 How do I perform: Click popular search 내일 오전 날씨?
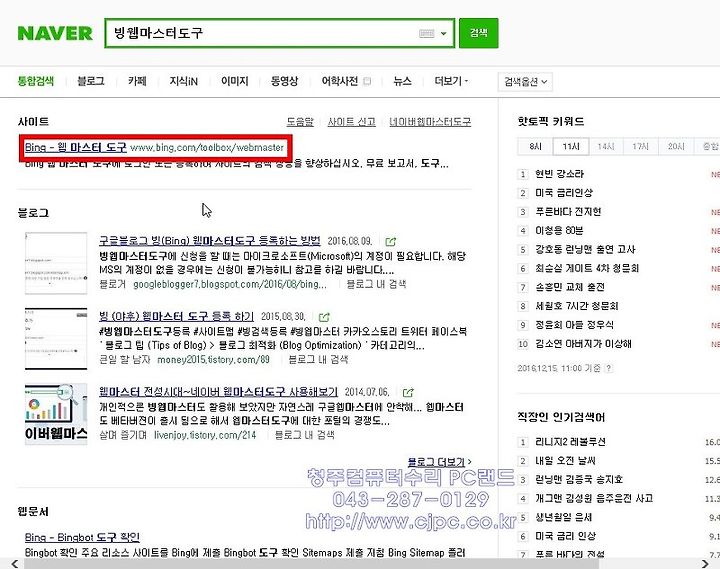point(565,461)
